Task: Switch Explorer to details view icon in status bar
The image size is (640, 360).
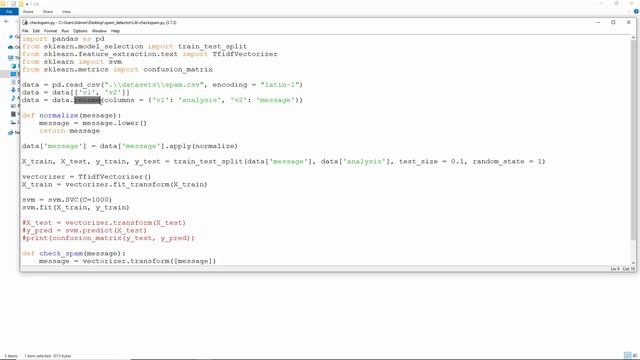Action: pos(627,356)
